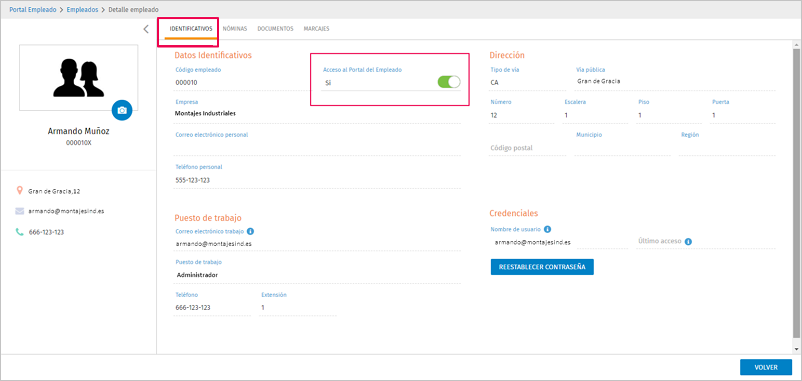
Task: Click the Escalera field
Action: [595, 116]
